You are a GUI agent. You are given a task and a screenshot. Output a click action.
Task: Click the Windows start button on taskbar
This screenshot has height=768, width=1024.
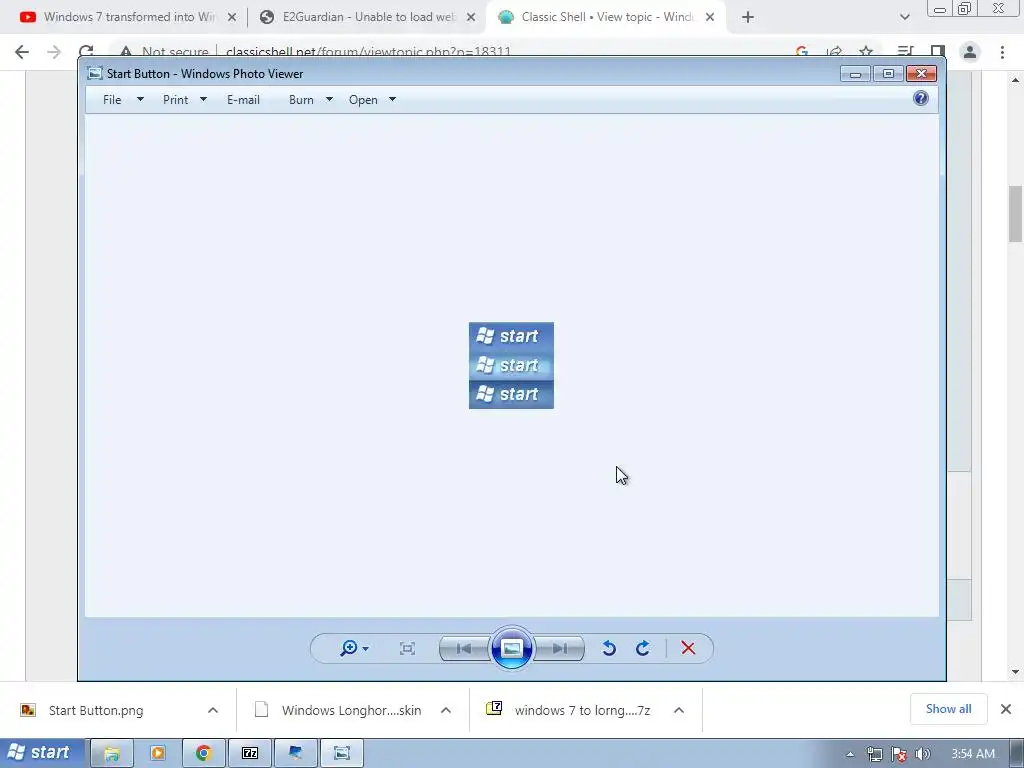coord(42,753)
